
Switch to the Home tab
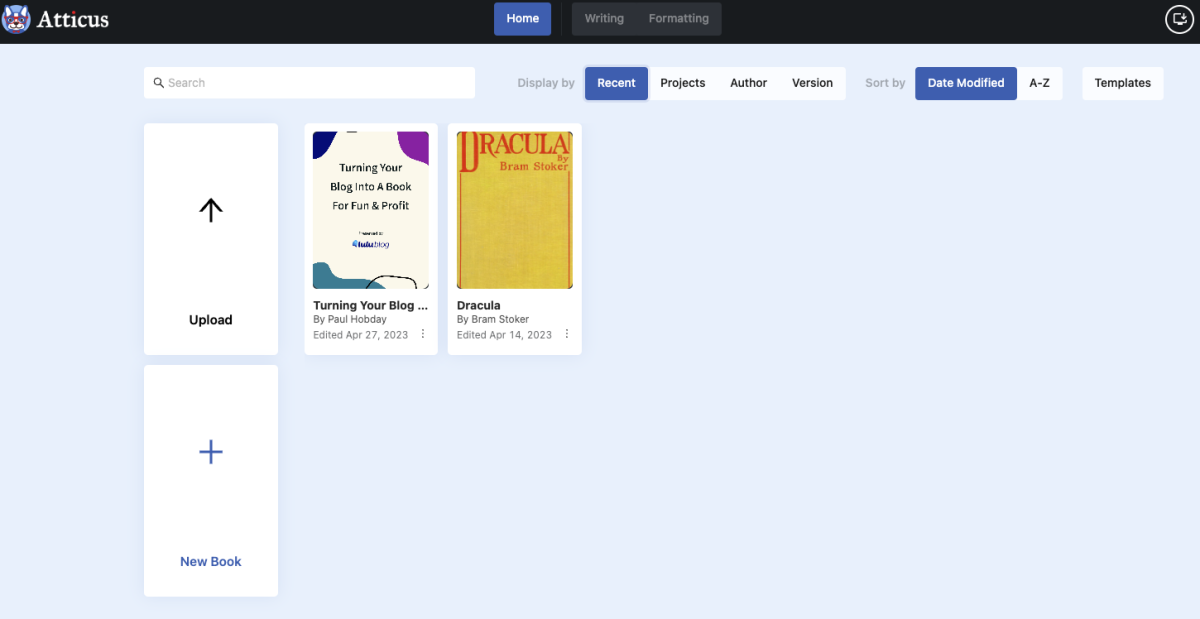(522, 19)
